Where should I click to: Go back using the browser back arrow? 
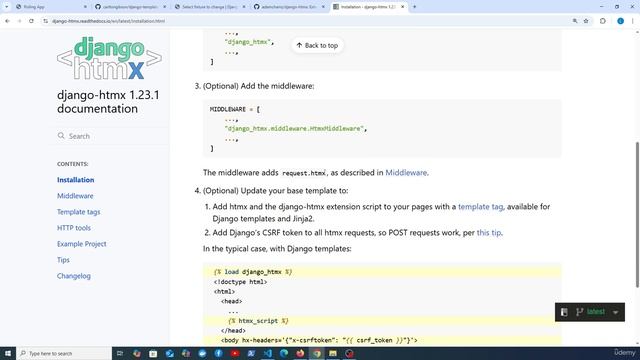pyautogui.click(x=7, y=21)
